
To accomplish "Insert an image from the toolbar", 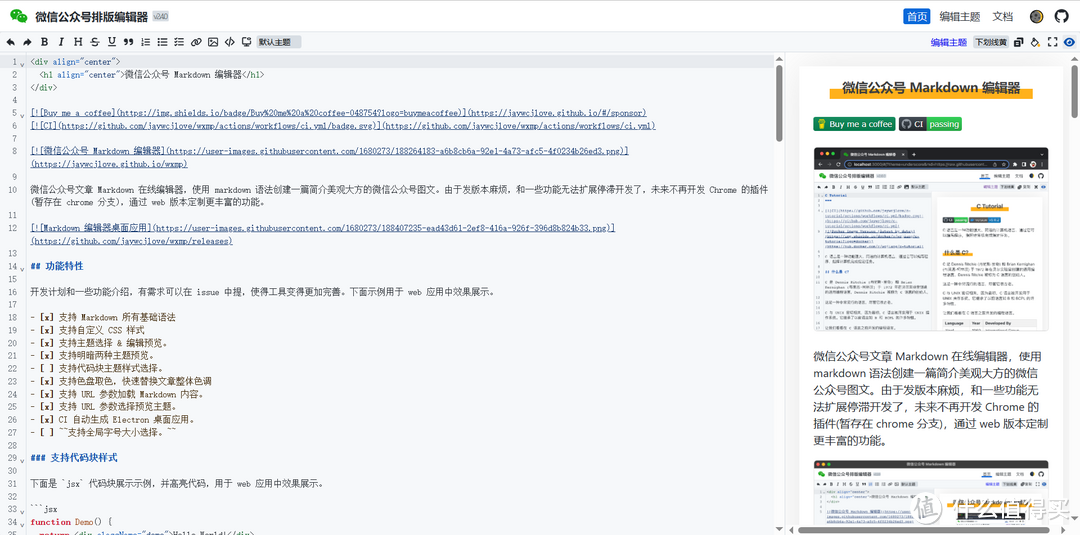I will (x=213, y=42).
